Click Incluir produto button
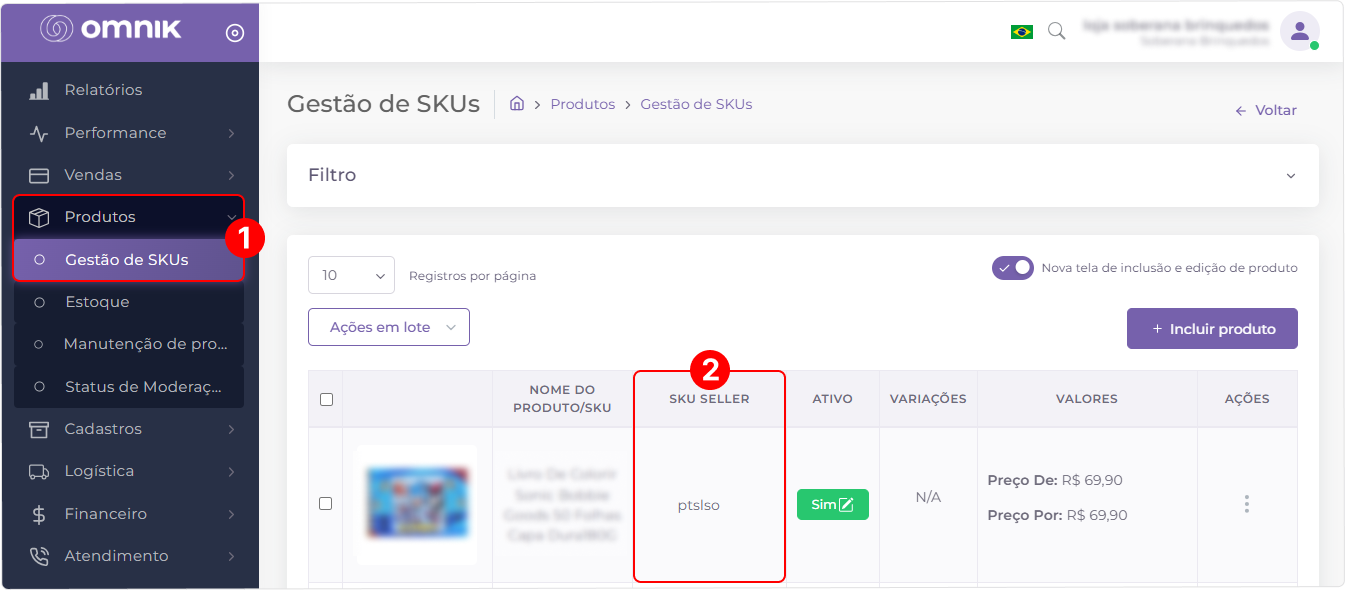 pyautogui.click(x=1212, y=329)
